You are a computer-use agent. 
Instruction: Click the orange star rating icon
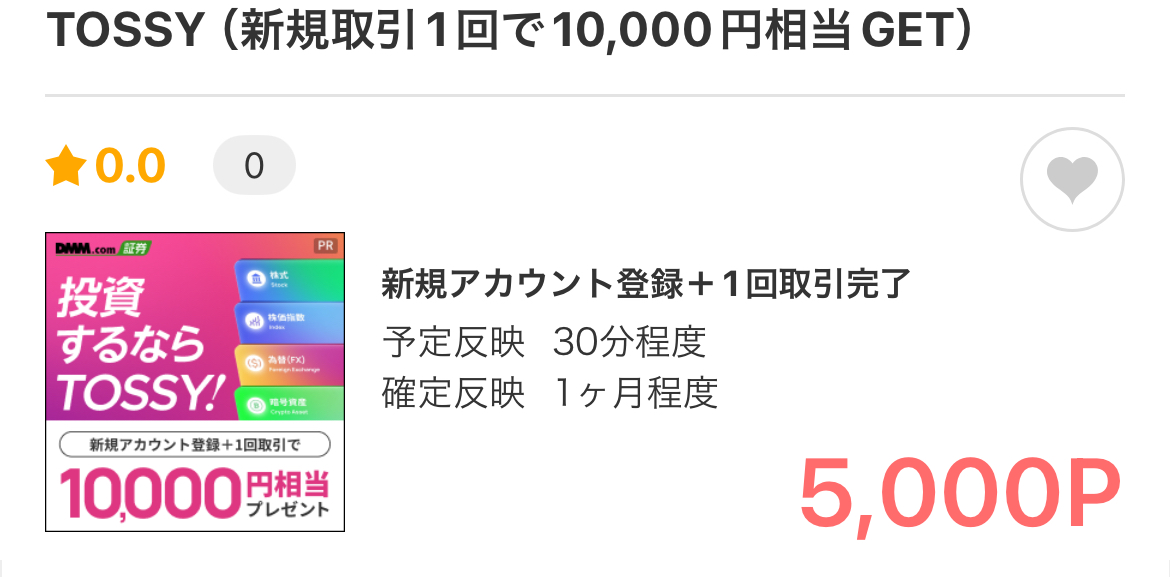coord(65,166)
